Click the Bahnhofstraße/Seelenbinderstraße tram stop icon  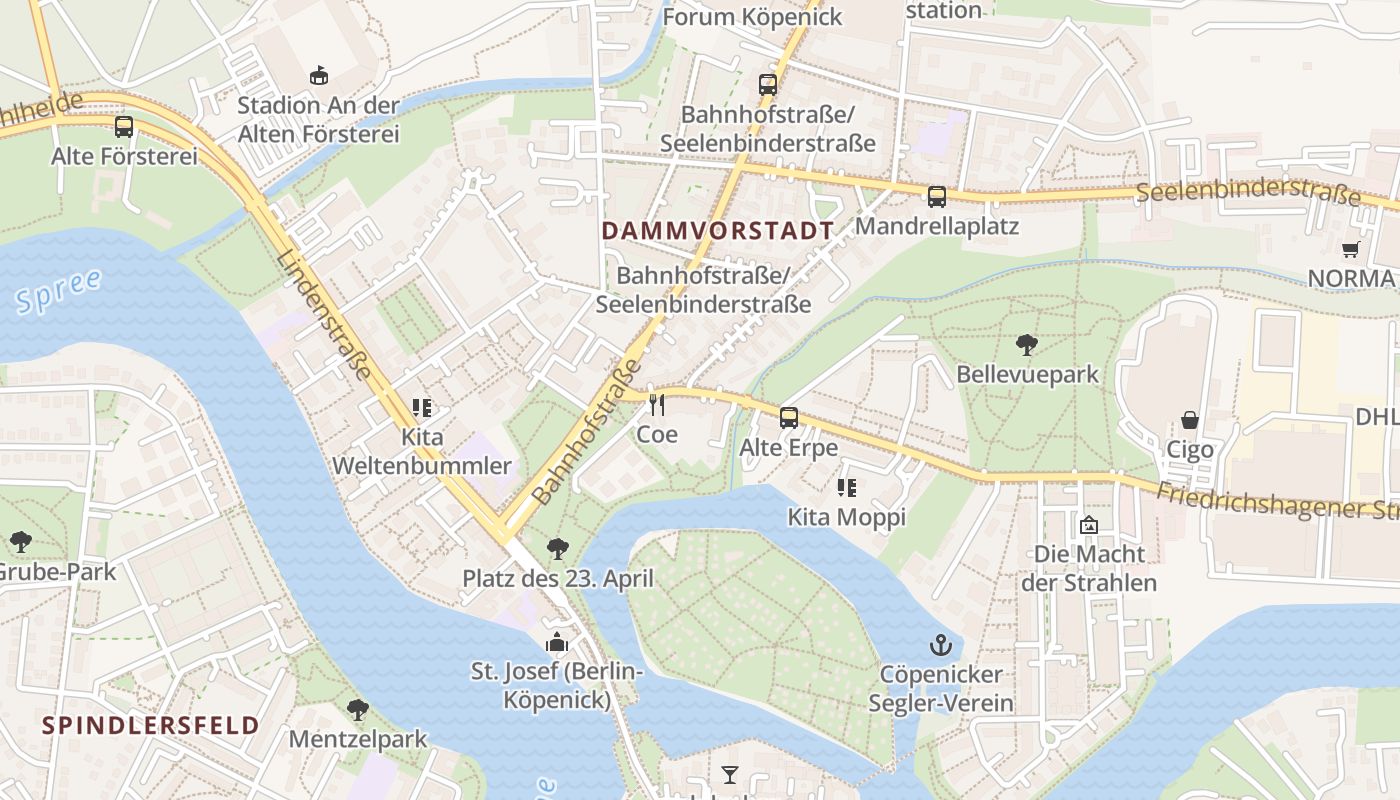click(768, 85)
